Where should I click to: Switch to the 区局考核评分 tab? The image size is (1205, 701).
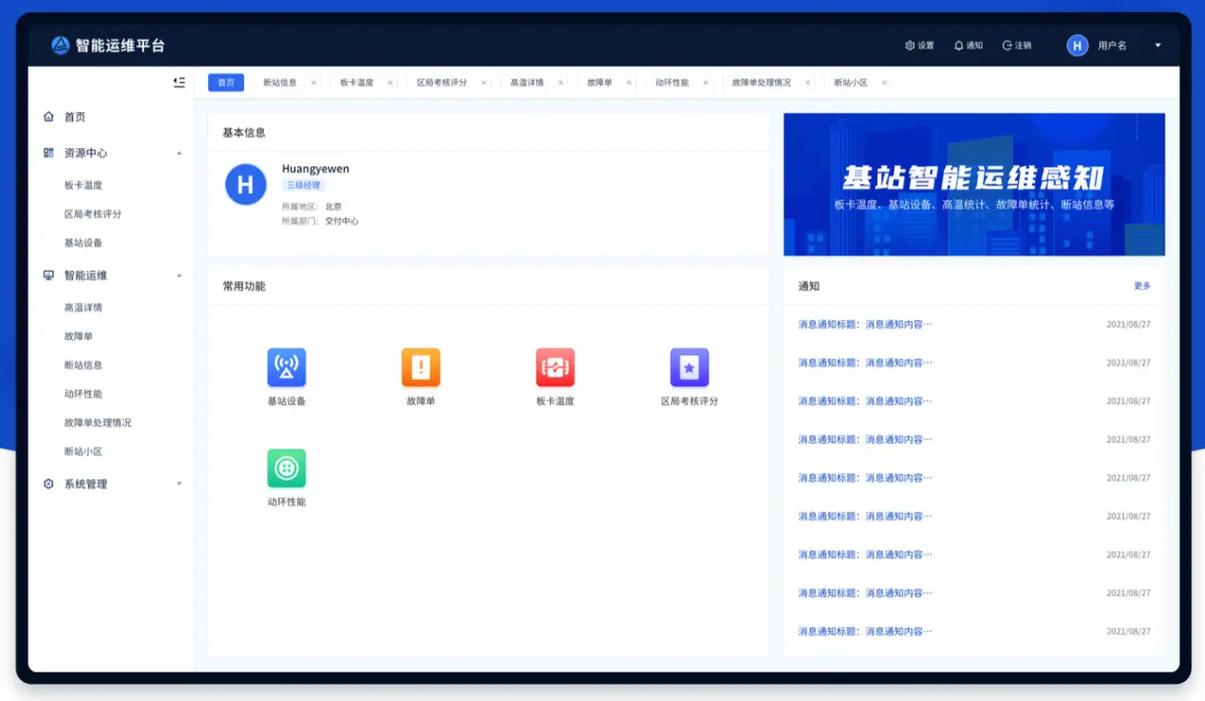(x=442, y=83)
